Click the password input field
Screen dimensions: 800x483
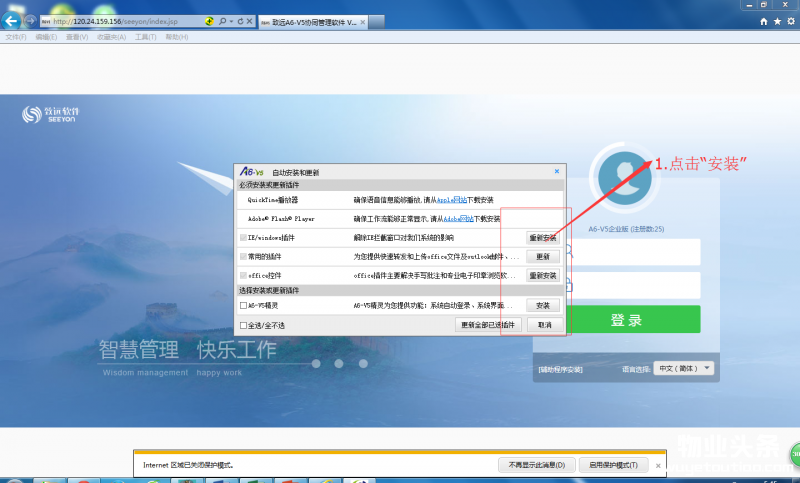click(633, 285)
